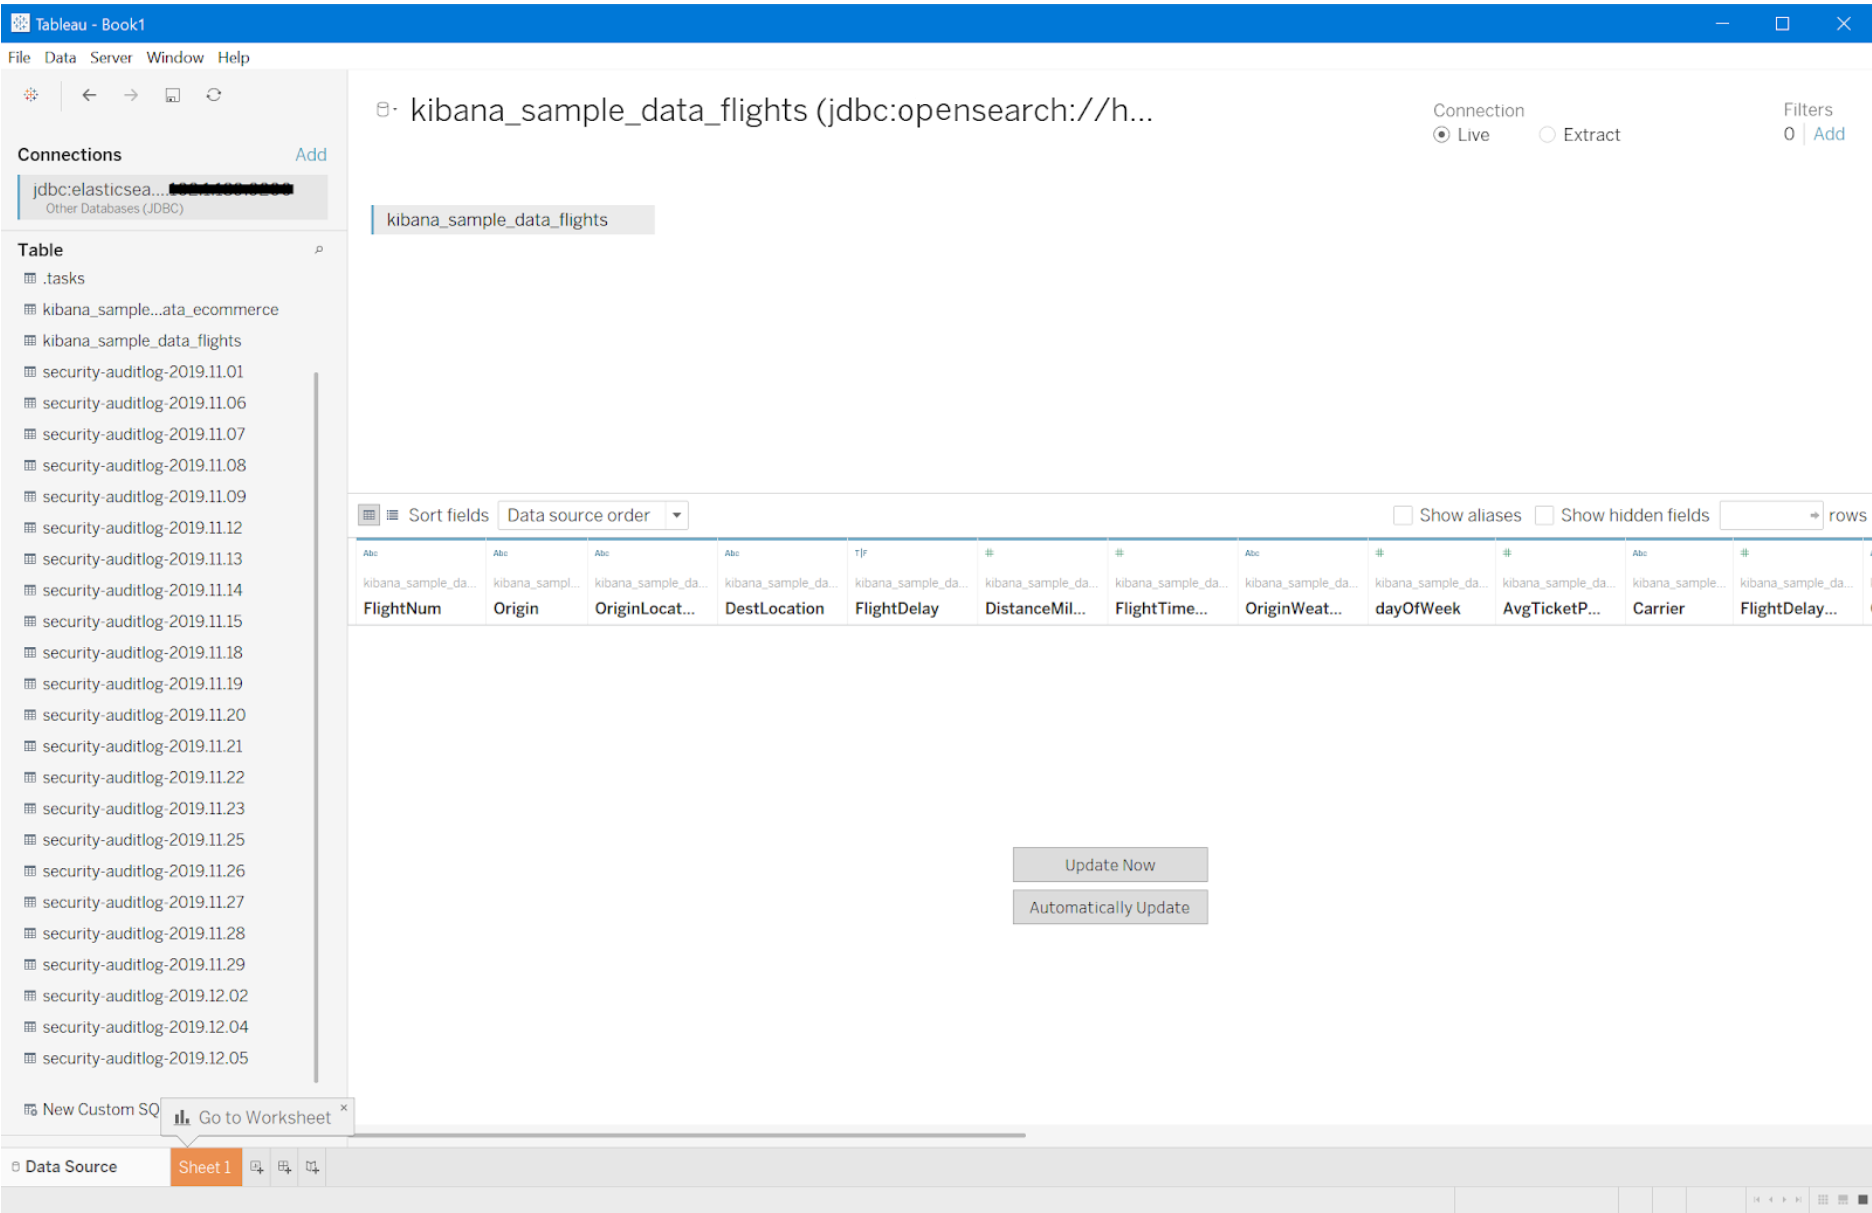Add a filter via the Filters Add link

[1829, 134]
